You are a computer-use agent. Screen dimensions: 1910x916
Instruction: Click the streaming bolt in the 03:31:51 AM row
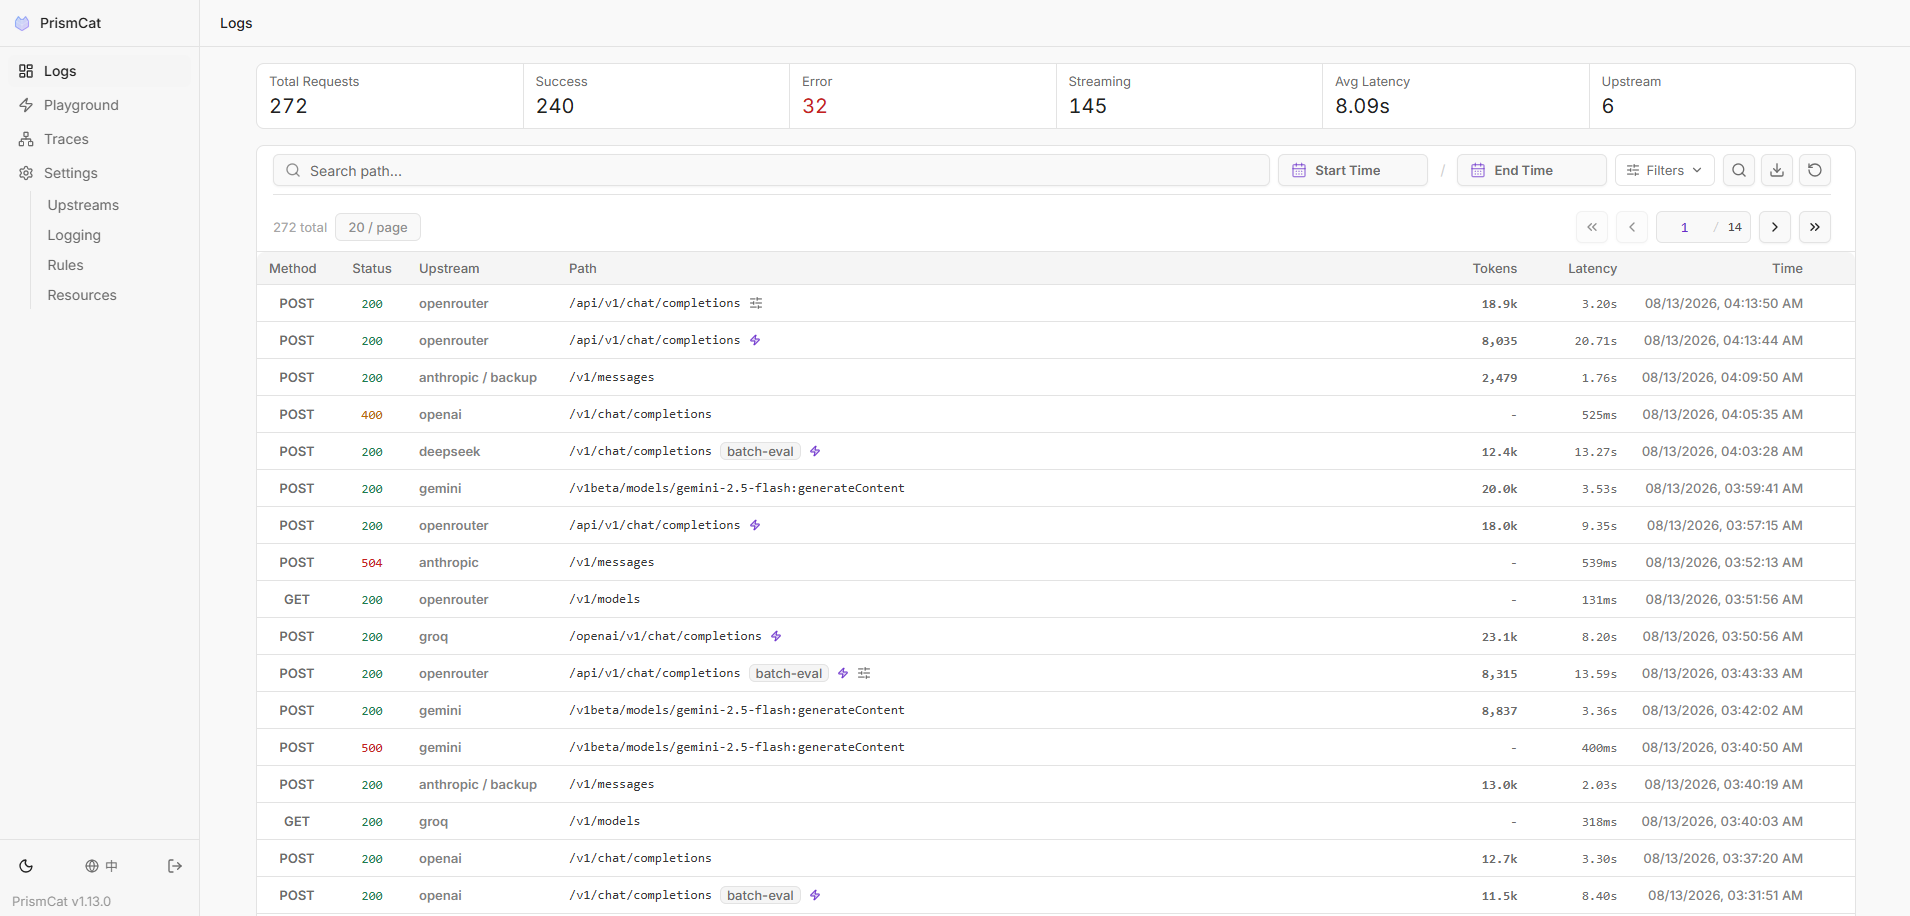click(815, 895)
